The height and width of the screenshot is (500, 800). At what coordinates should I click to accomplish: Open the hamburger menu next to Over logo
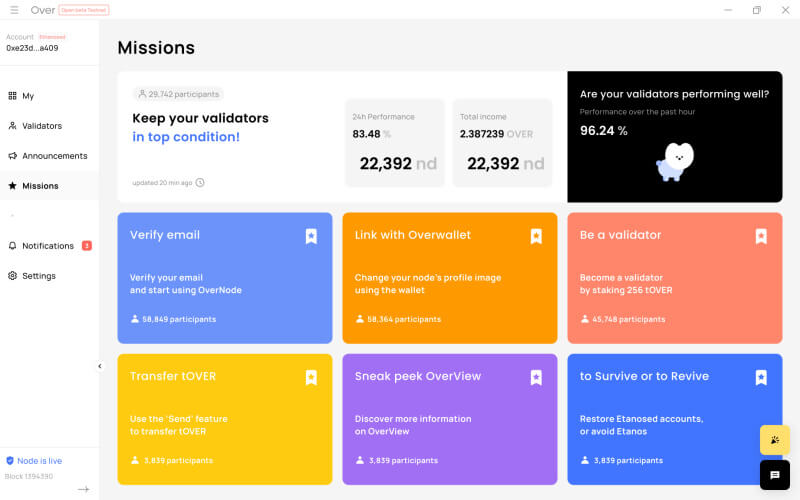tap(14, 10)
